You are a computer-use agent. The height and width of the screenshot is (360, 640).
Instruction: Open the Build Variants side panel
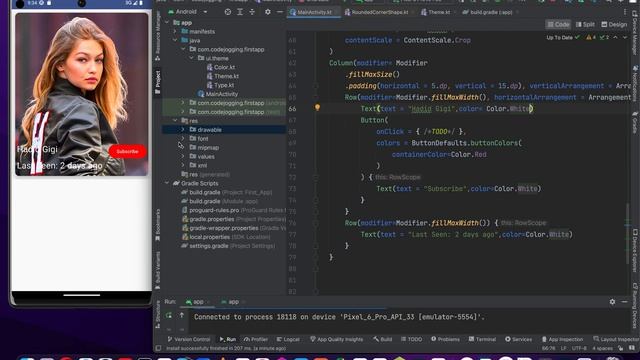click(x=158, y=270)
